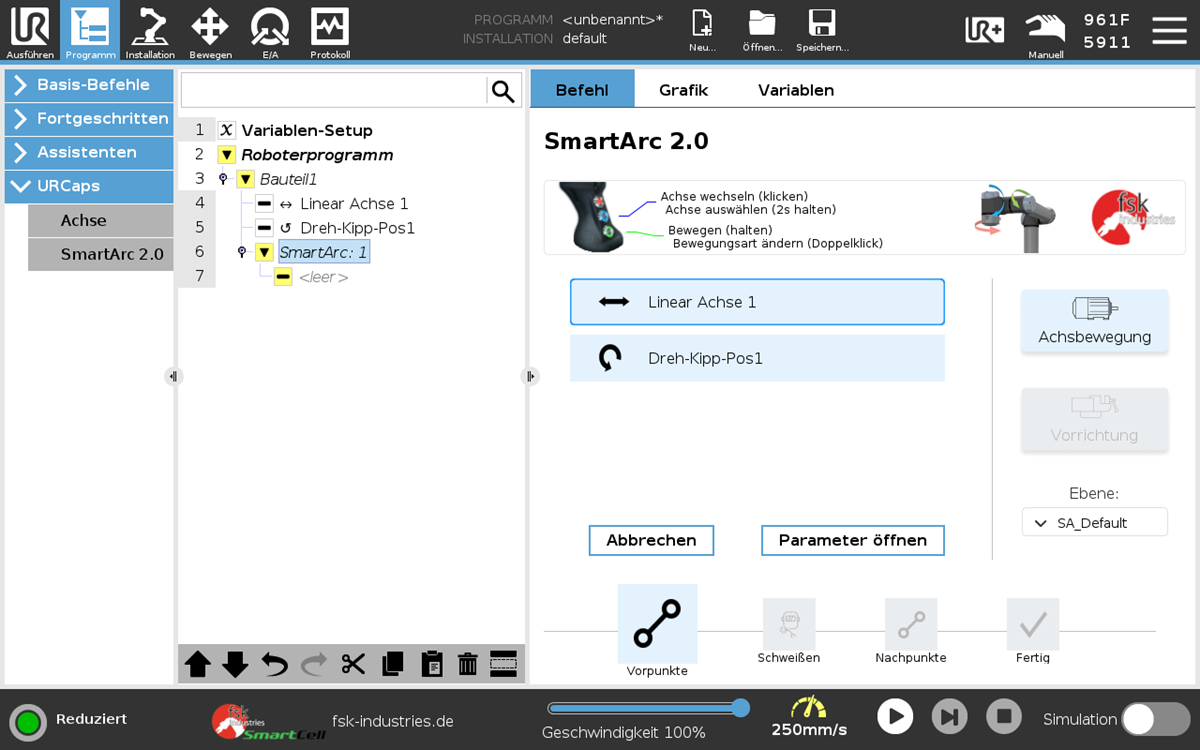Click the program search input field
This screenshot has width=1200, height=750.
coord(334,91)
